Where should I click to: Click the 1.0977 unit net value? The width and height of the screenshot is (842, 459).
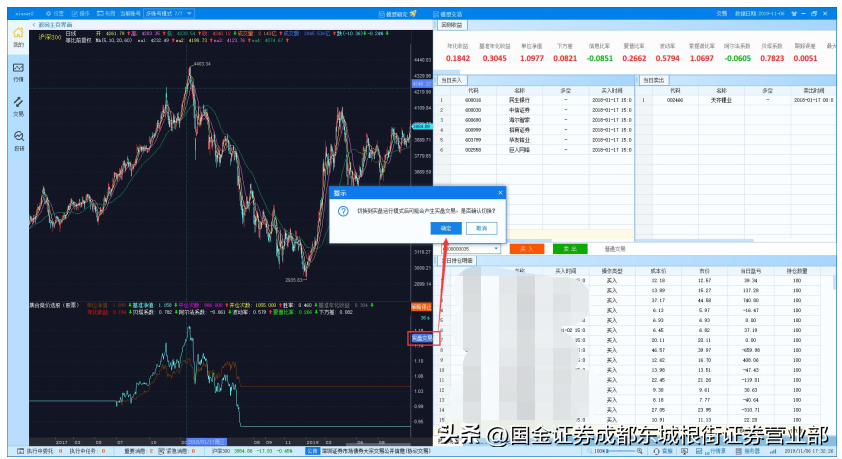(532, 59)
